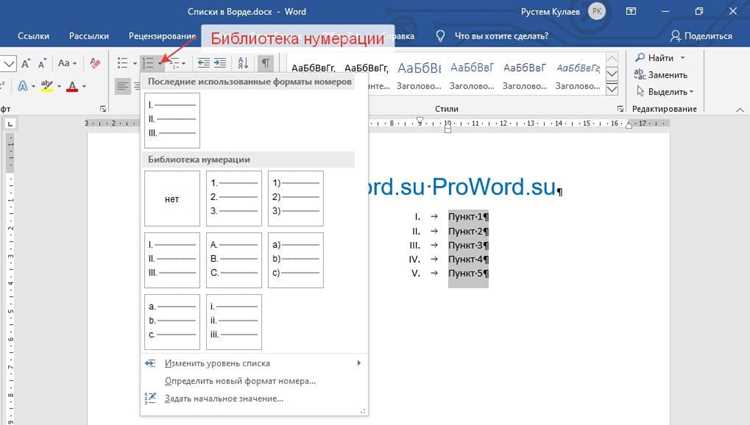Apply the red font color
The image size is (750, 425).
point(72,86)
